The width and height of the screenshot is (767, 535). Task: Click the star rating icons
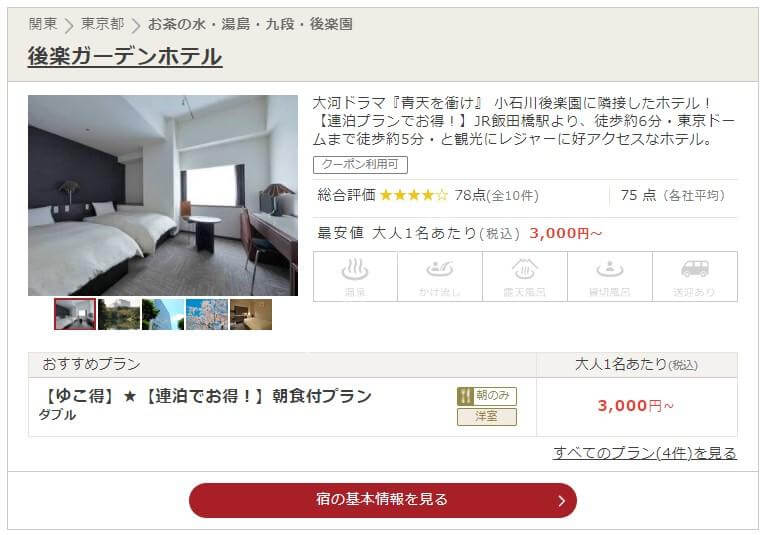point(414,195)
